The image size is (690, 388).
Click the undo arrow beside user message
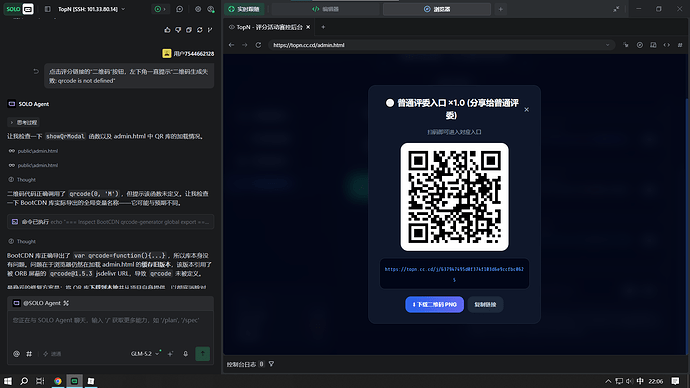pyautogui.click(x=36, y=71)
